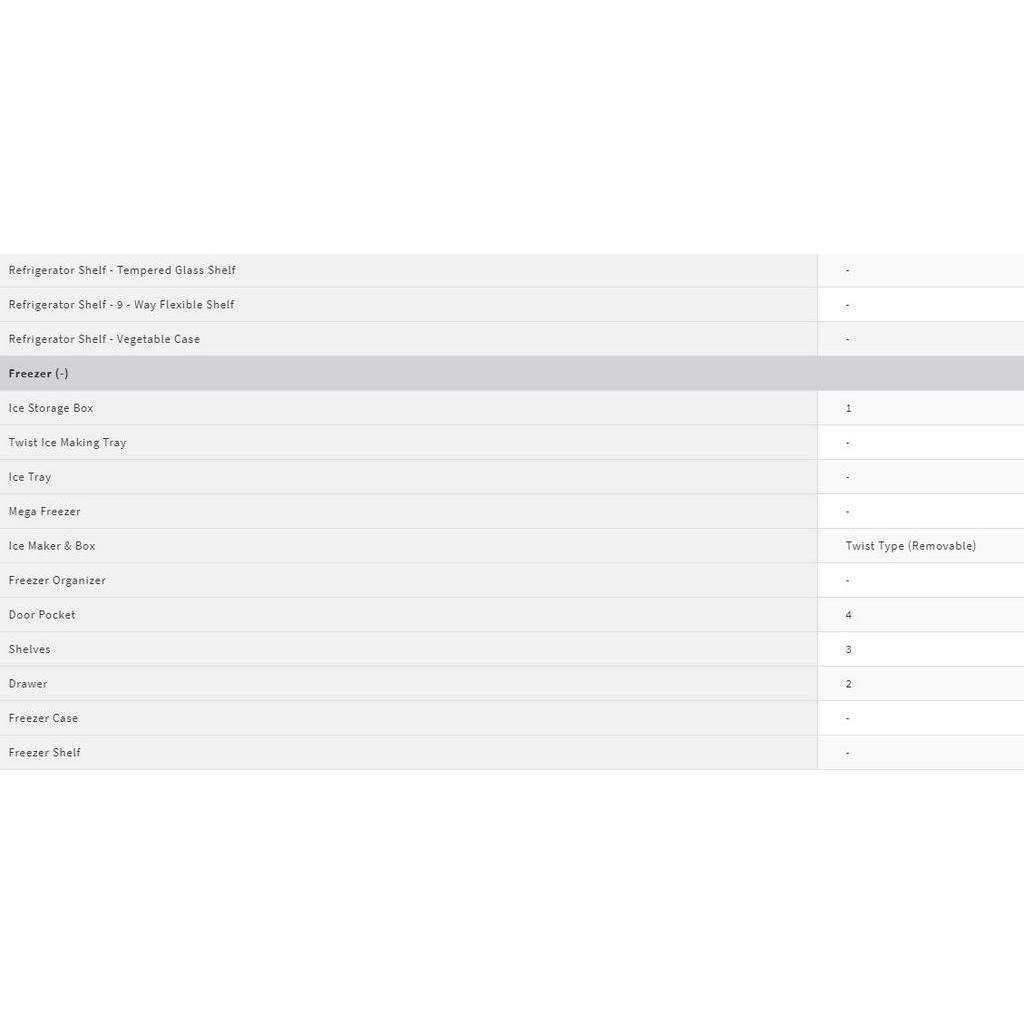Select the Ice Storage Box label

51,408
